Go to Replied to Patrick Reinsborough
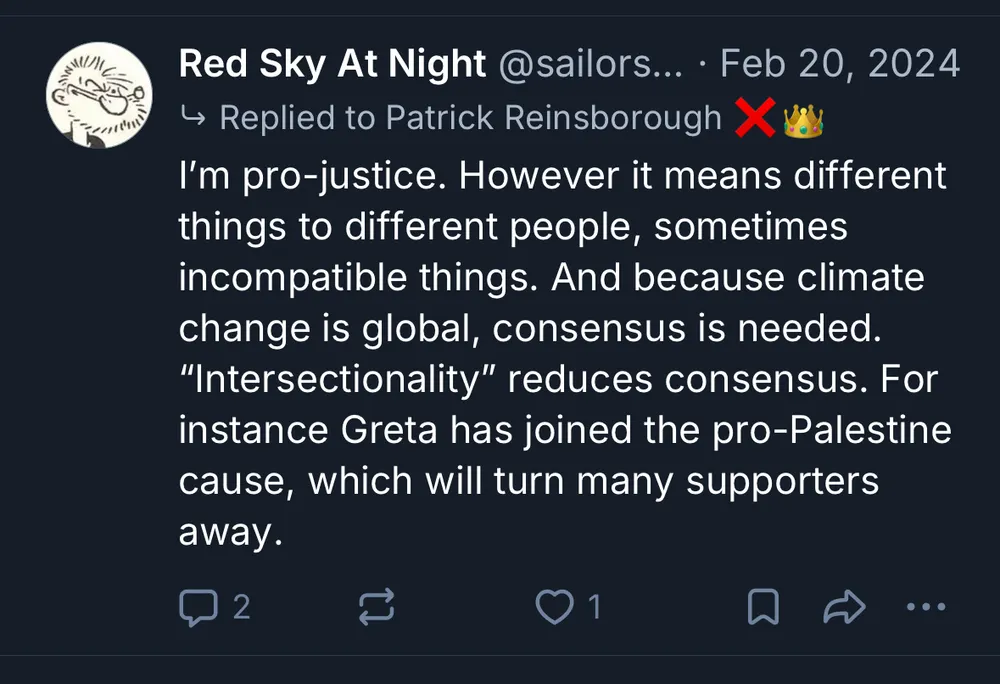The height and width of the screenshot is (684, 1000). [470, 118]
